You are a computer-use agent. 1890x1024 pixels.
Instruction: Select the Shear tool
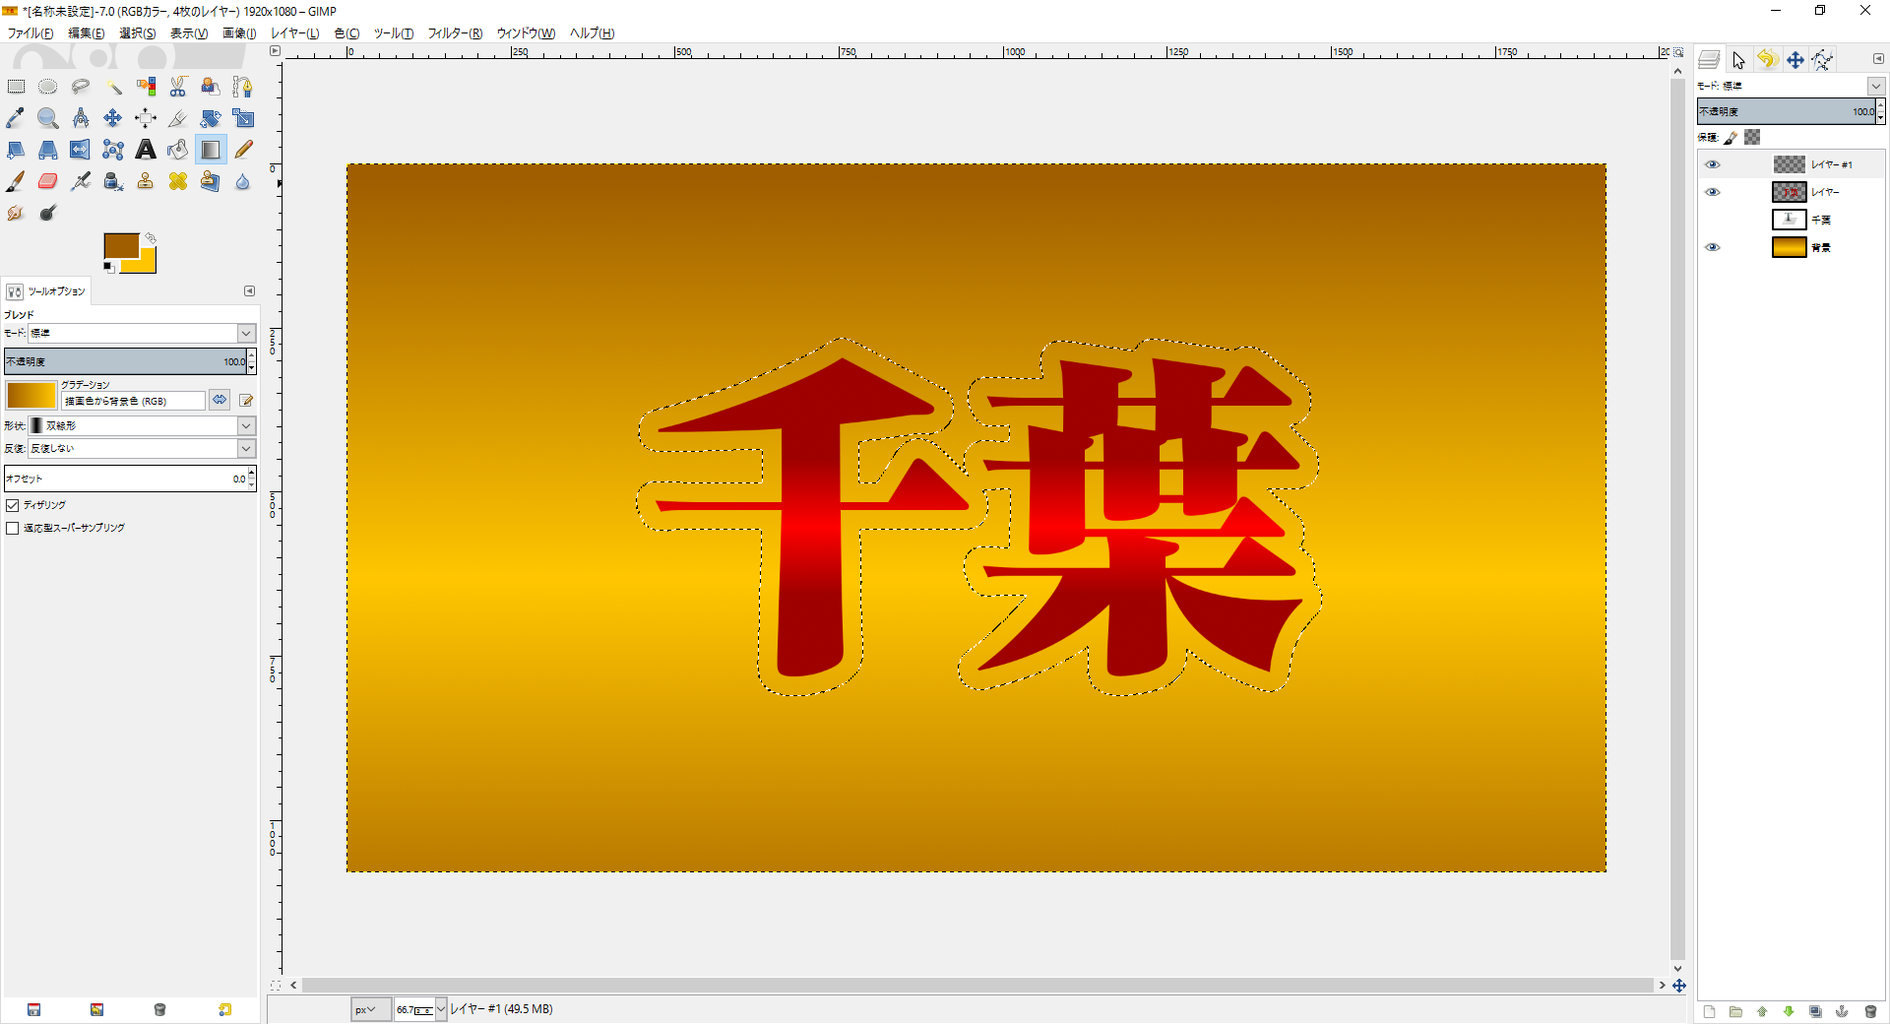[x=16, y=150]
